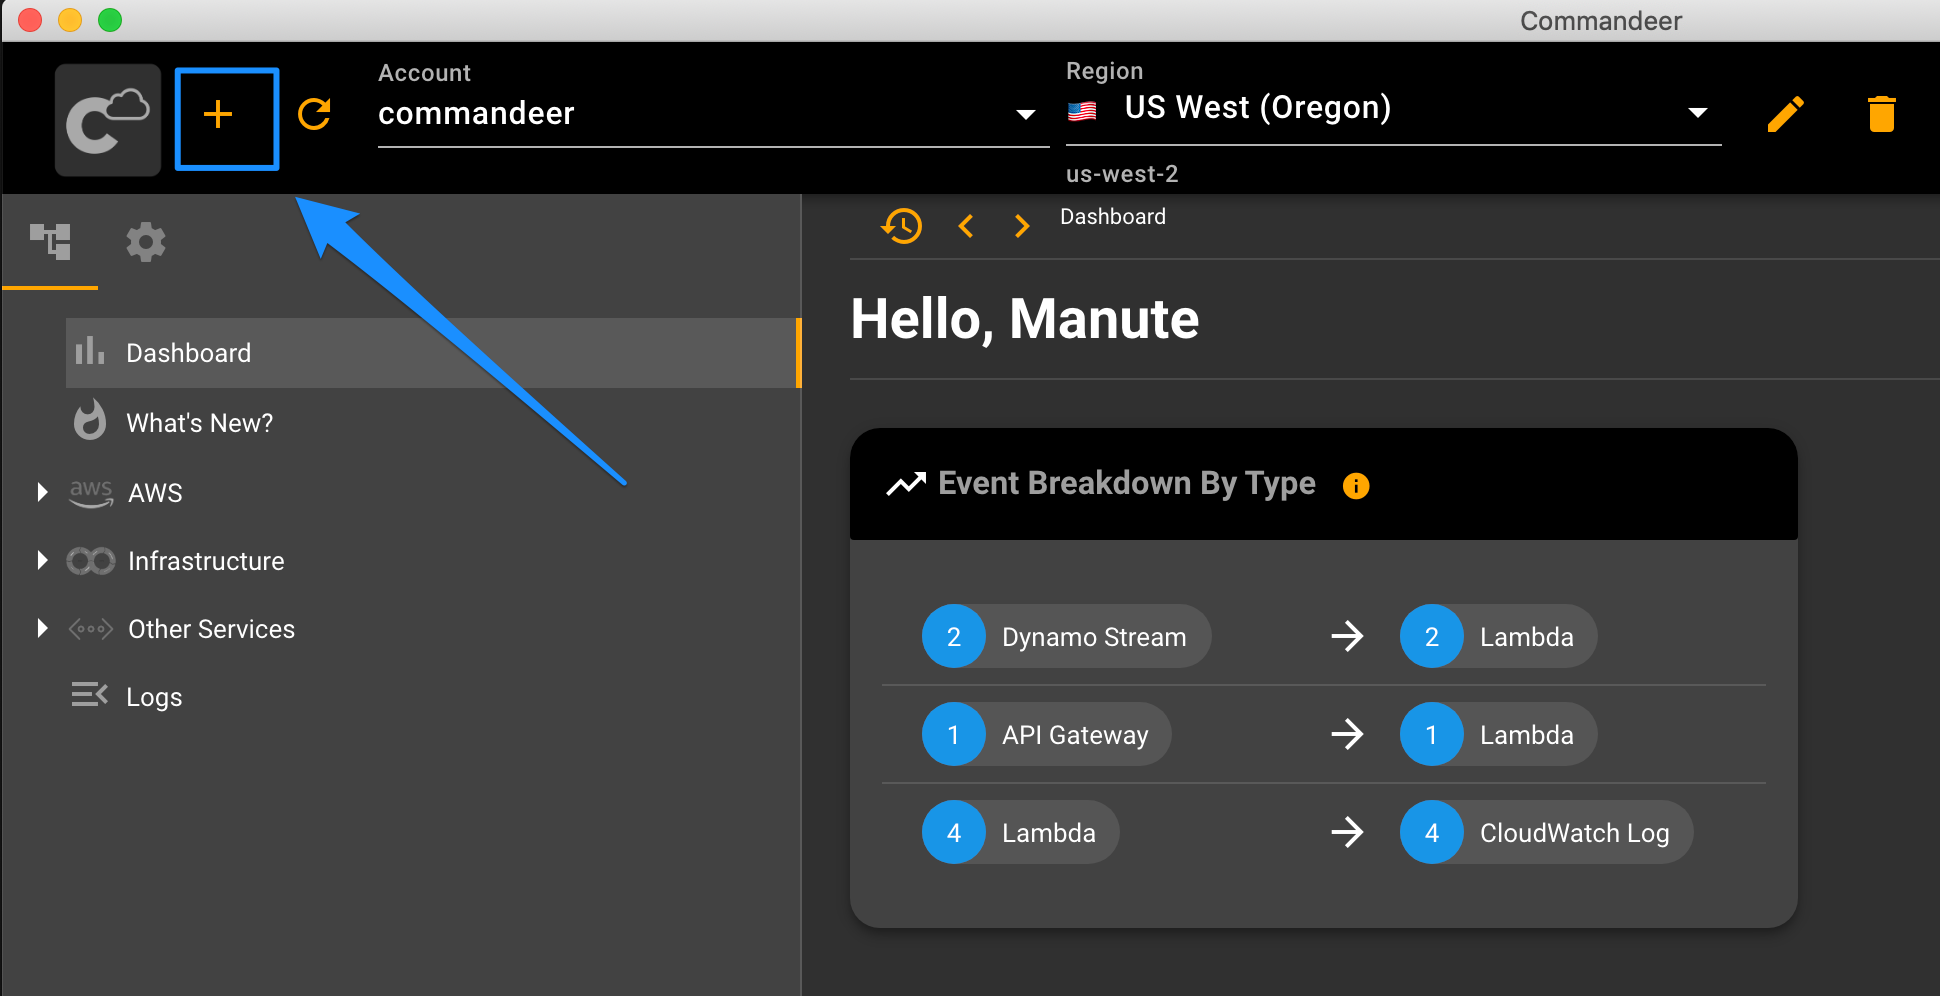Click the us-west-2 region code text
Viewport: 1940px width, 996px height.
point(1122,174)
